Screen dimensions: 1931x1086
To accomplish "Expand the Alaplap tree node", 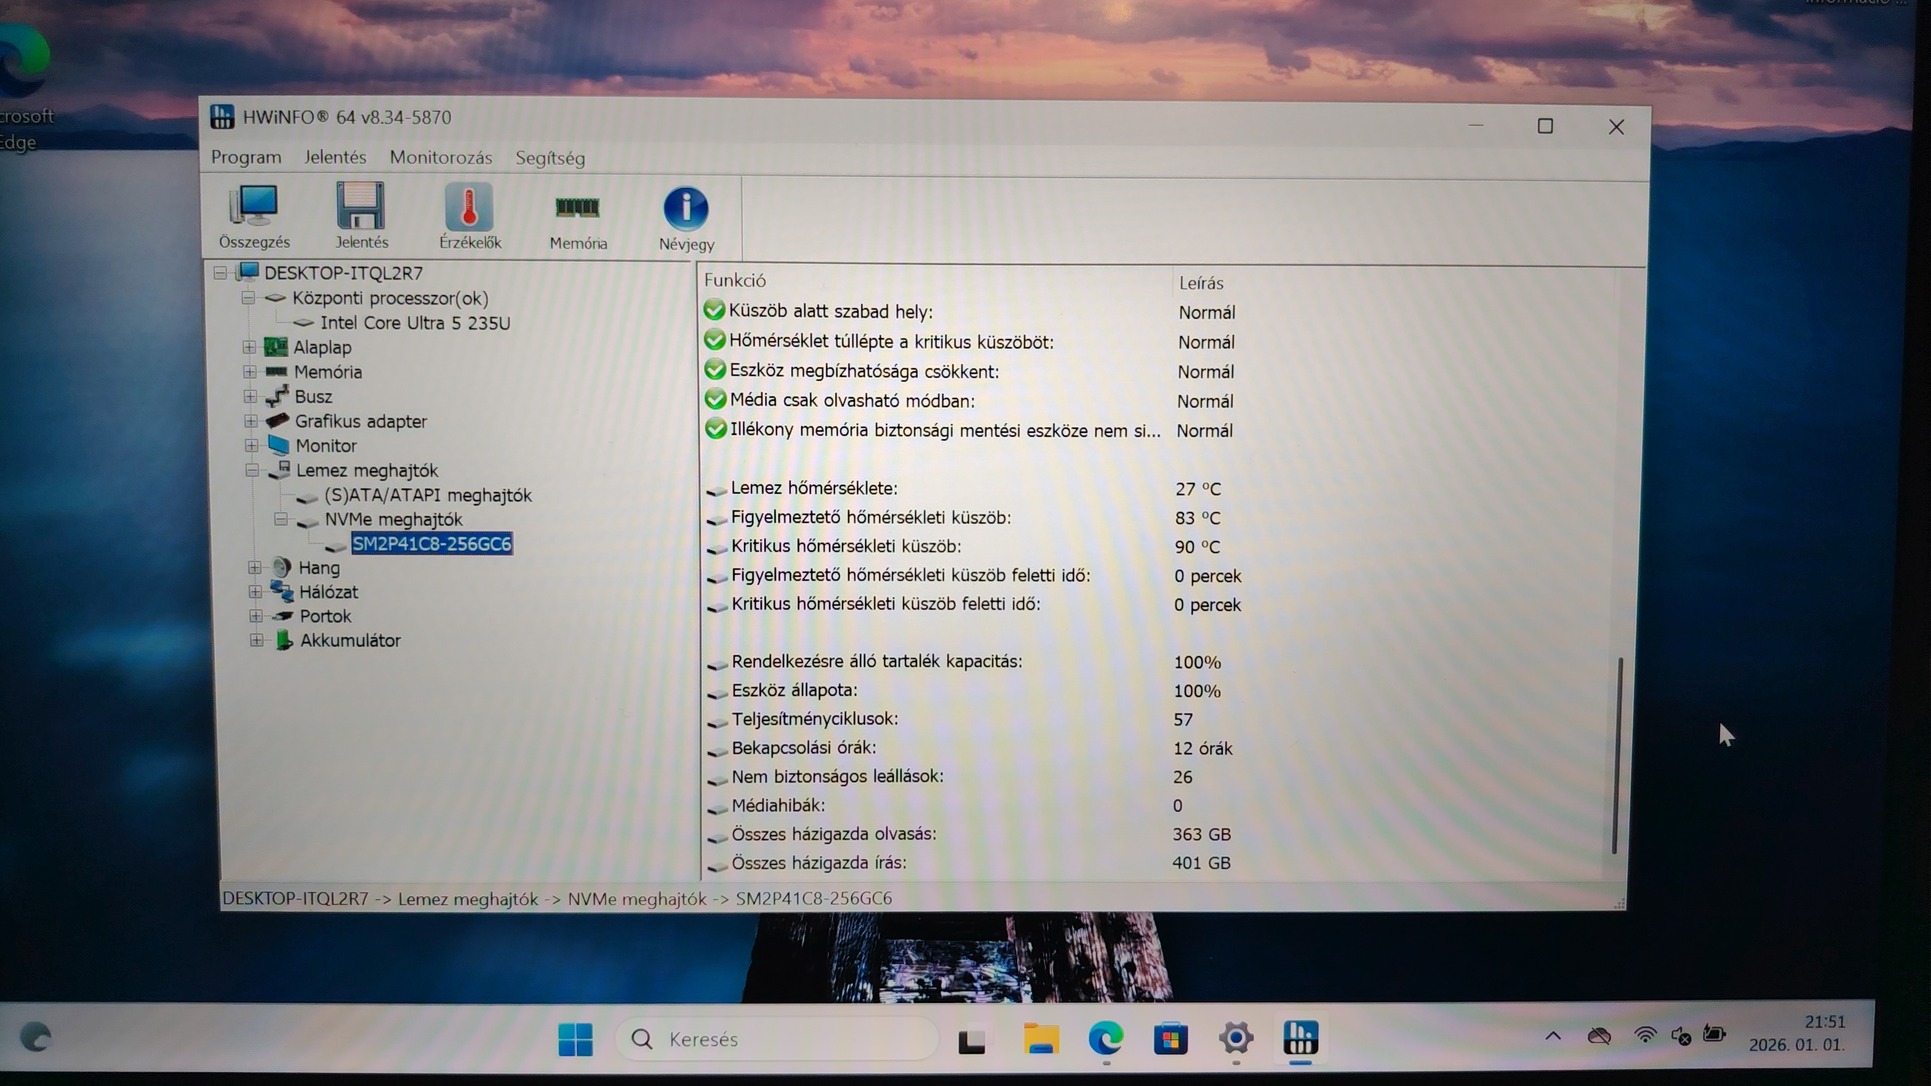I will 249,347.
